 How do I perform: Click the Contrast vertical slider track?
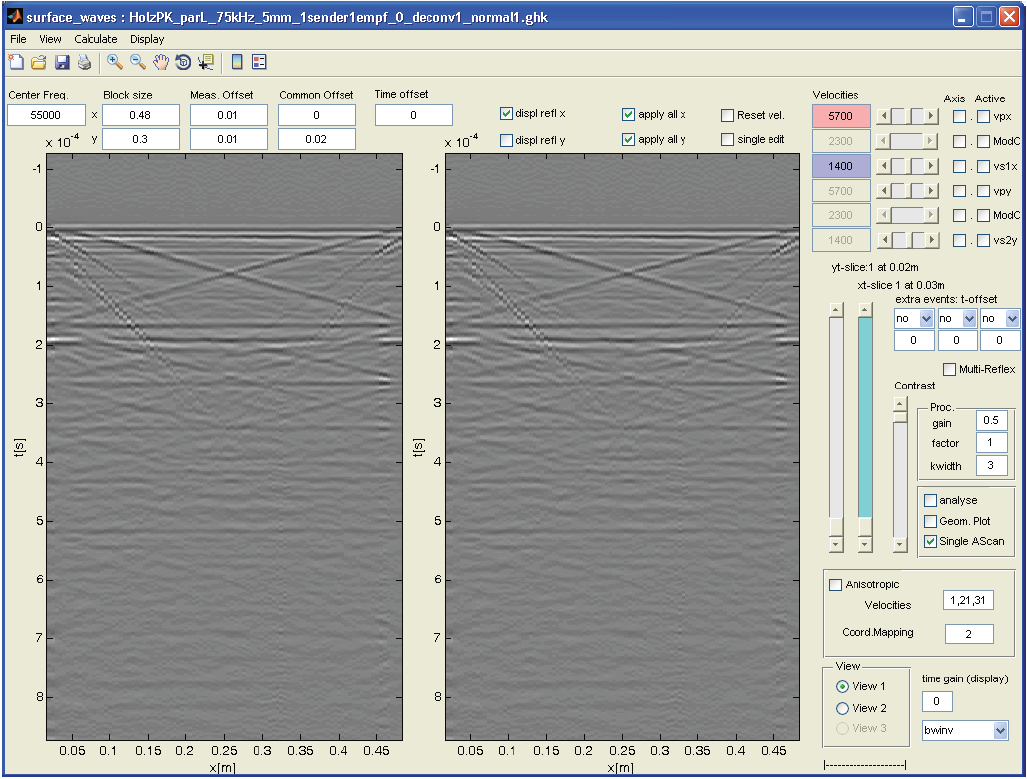pos(901,480)
